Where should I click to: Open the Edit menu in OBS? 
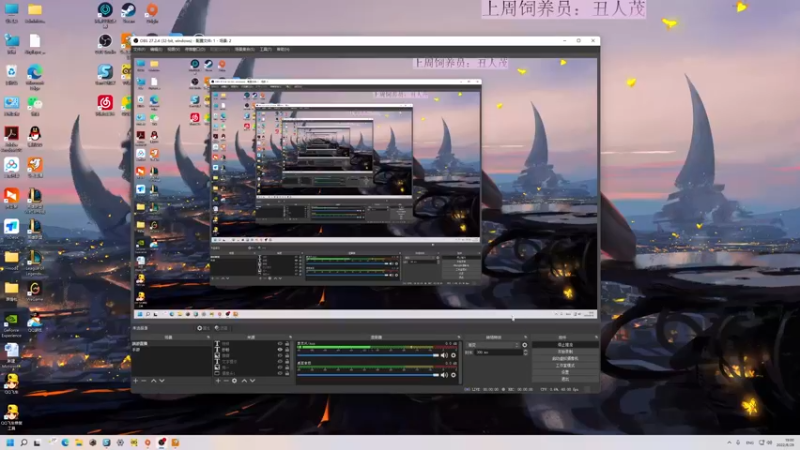tap(156, 49)
